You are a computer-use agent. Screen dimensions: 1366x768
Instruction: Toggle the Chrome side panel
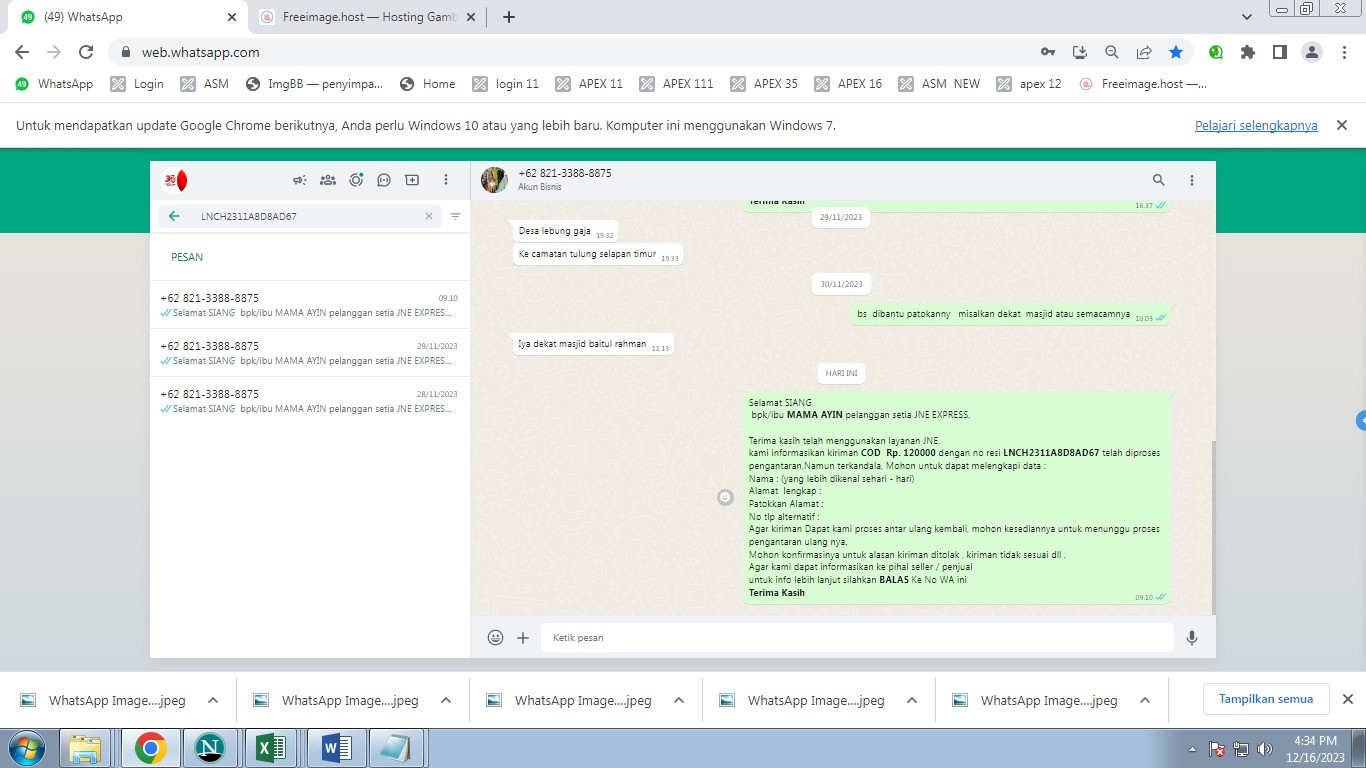[x=1280, y=52]
